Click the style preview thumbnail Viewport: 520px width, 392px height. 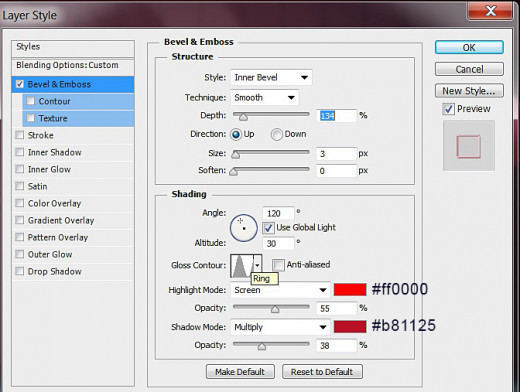(469, 146)
